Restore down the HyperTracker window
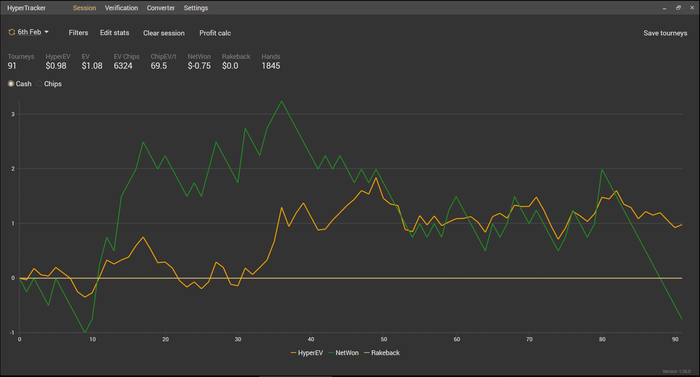This screenshot has height=377, width=700. [678, 8]
